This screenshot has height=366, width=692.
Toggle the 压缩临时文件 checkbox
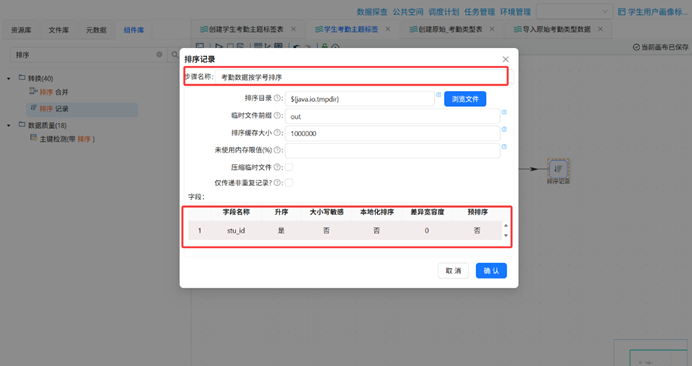(x=289, y=167)
